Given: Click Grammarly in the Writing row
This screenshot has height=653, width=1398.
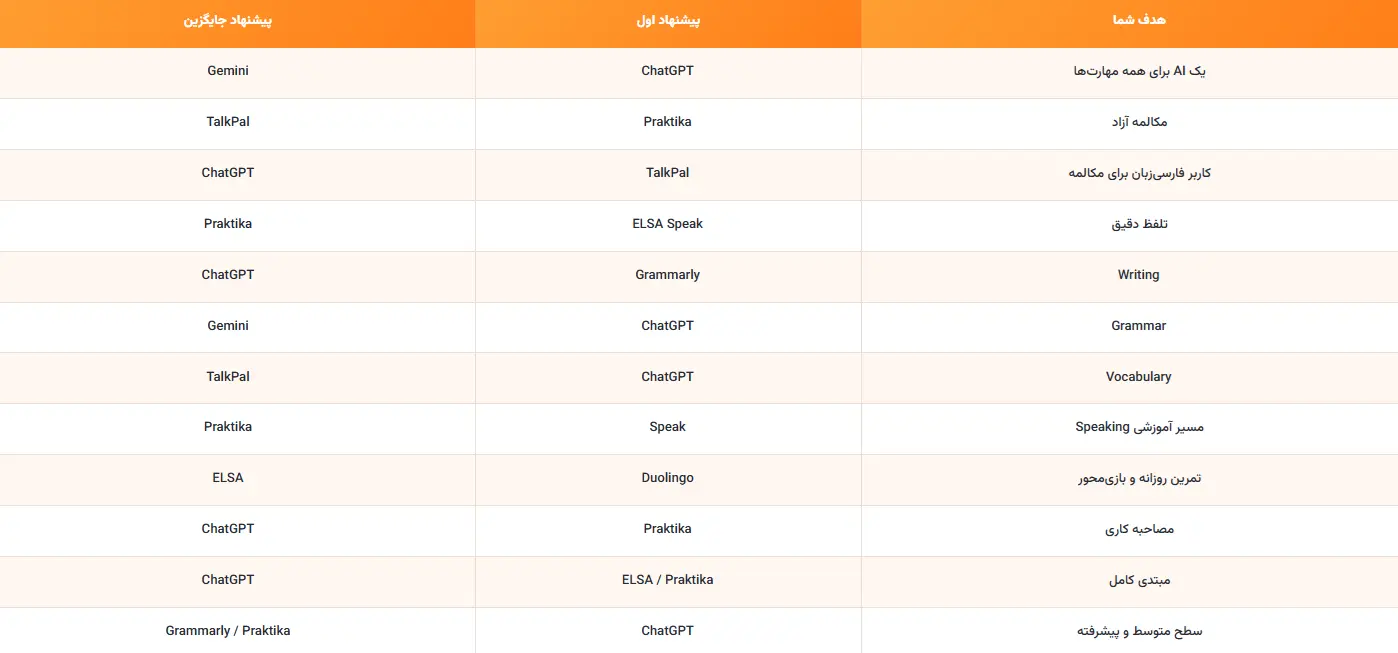Looking at the screenshot, I should (x=668, y=275).
